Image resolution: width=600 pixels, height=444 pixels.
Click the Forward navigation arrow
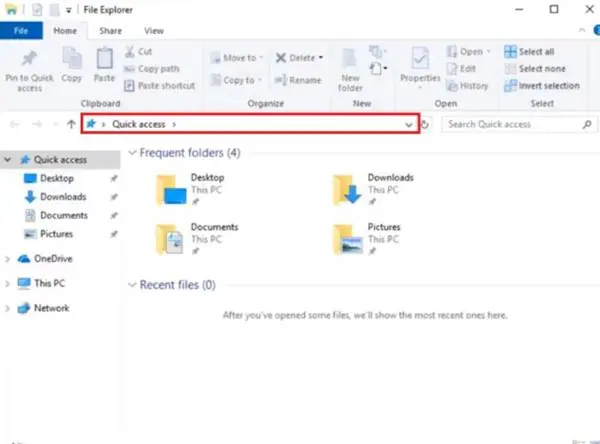(37, 124)
